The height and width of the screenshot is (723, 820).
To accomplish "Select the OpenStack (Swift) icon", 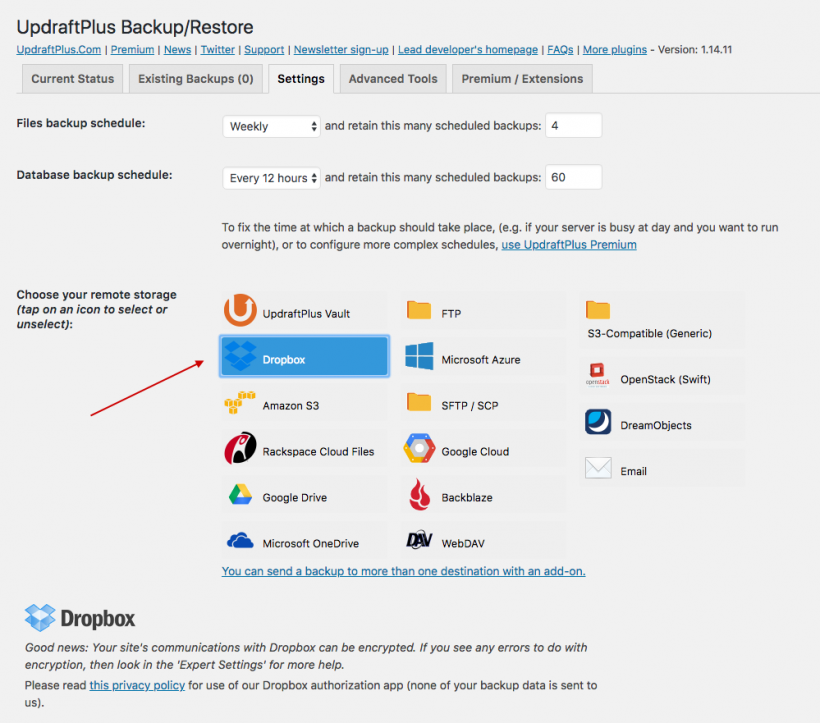I will [x=598, y=375].
